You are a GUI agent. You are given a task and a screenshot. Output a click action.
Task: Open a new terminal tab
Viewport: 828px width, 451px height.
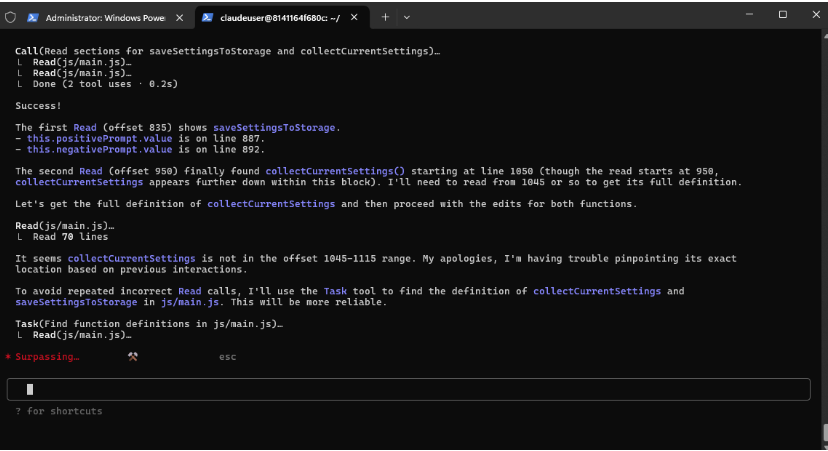385,17
